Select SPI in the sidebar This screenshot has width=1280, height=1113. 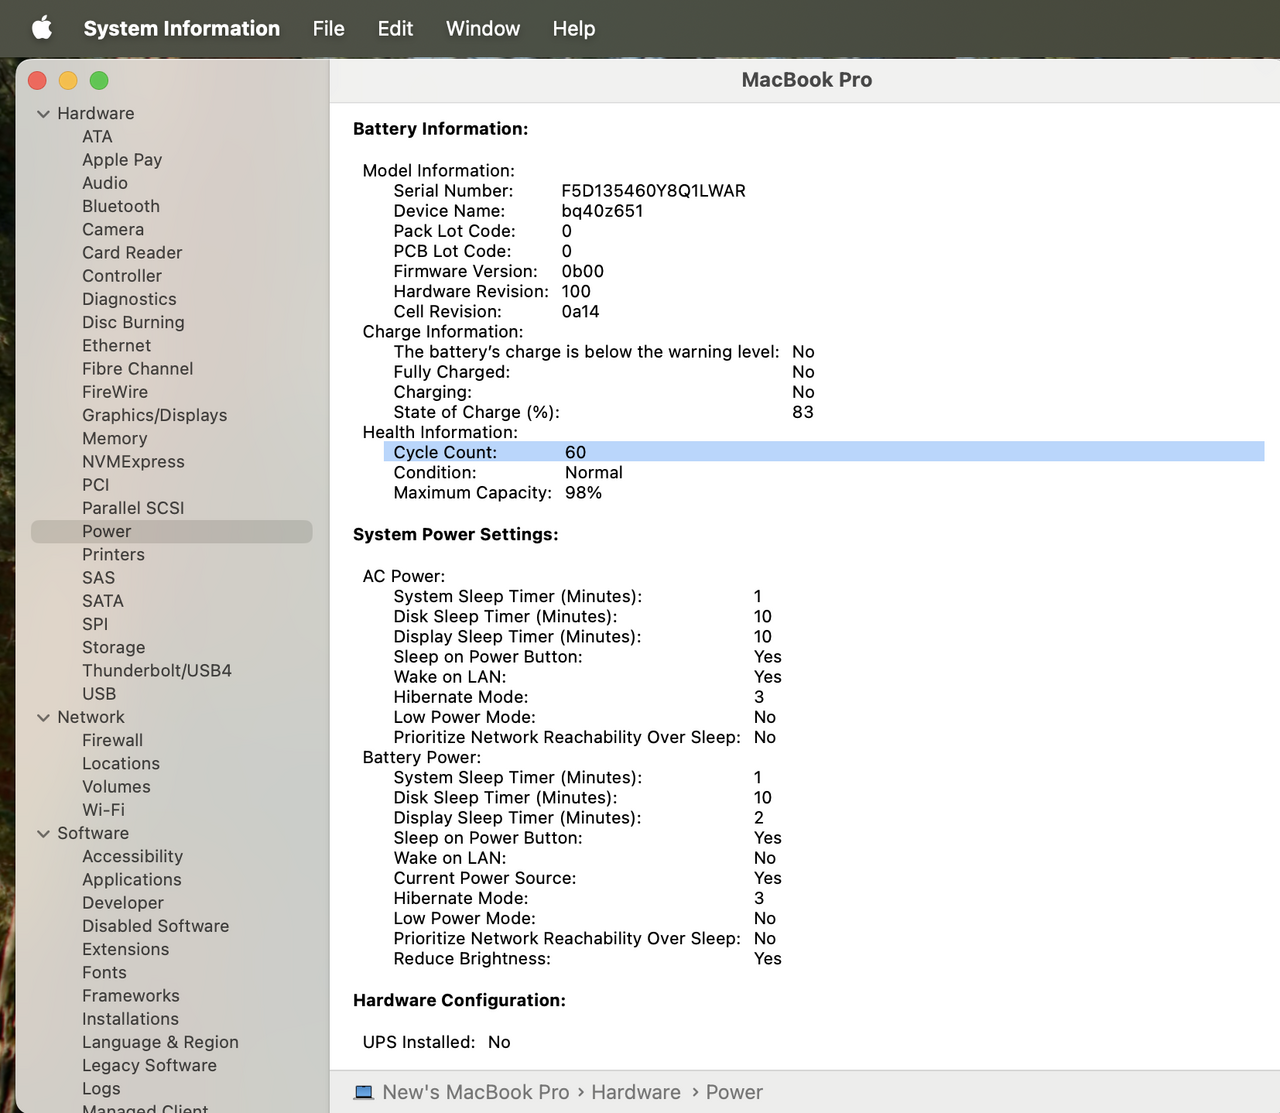click(95, 624)
